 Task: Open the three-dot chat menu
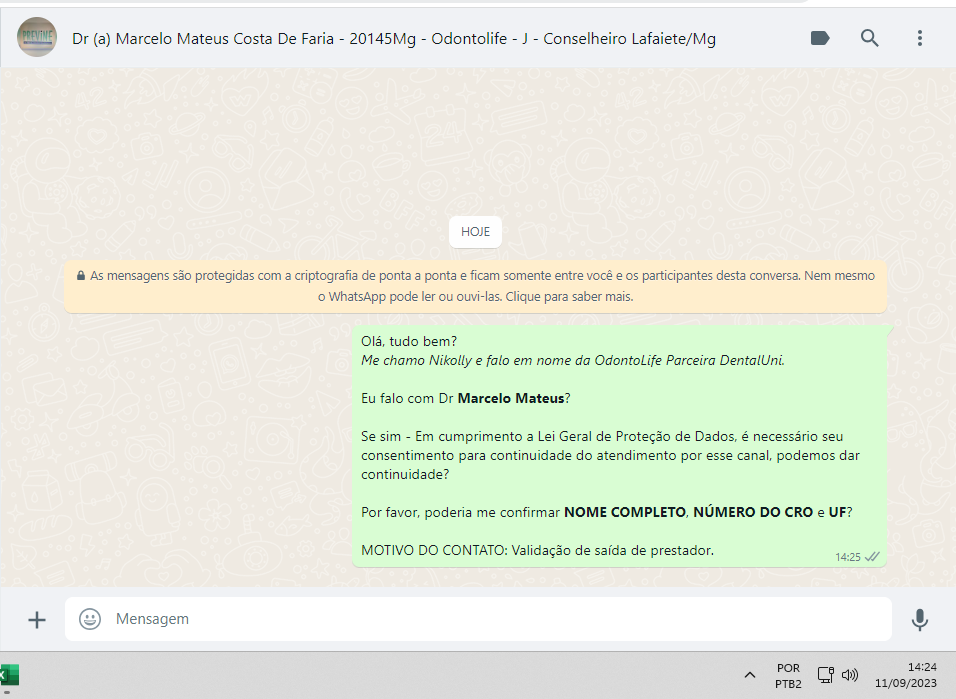(x=919, y=38)
